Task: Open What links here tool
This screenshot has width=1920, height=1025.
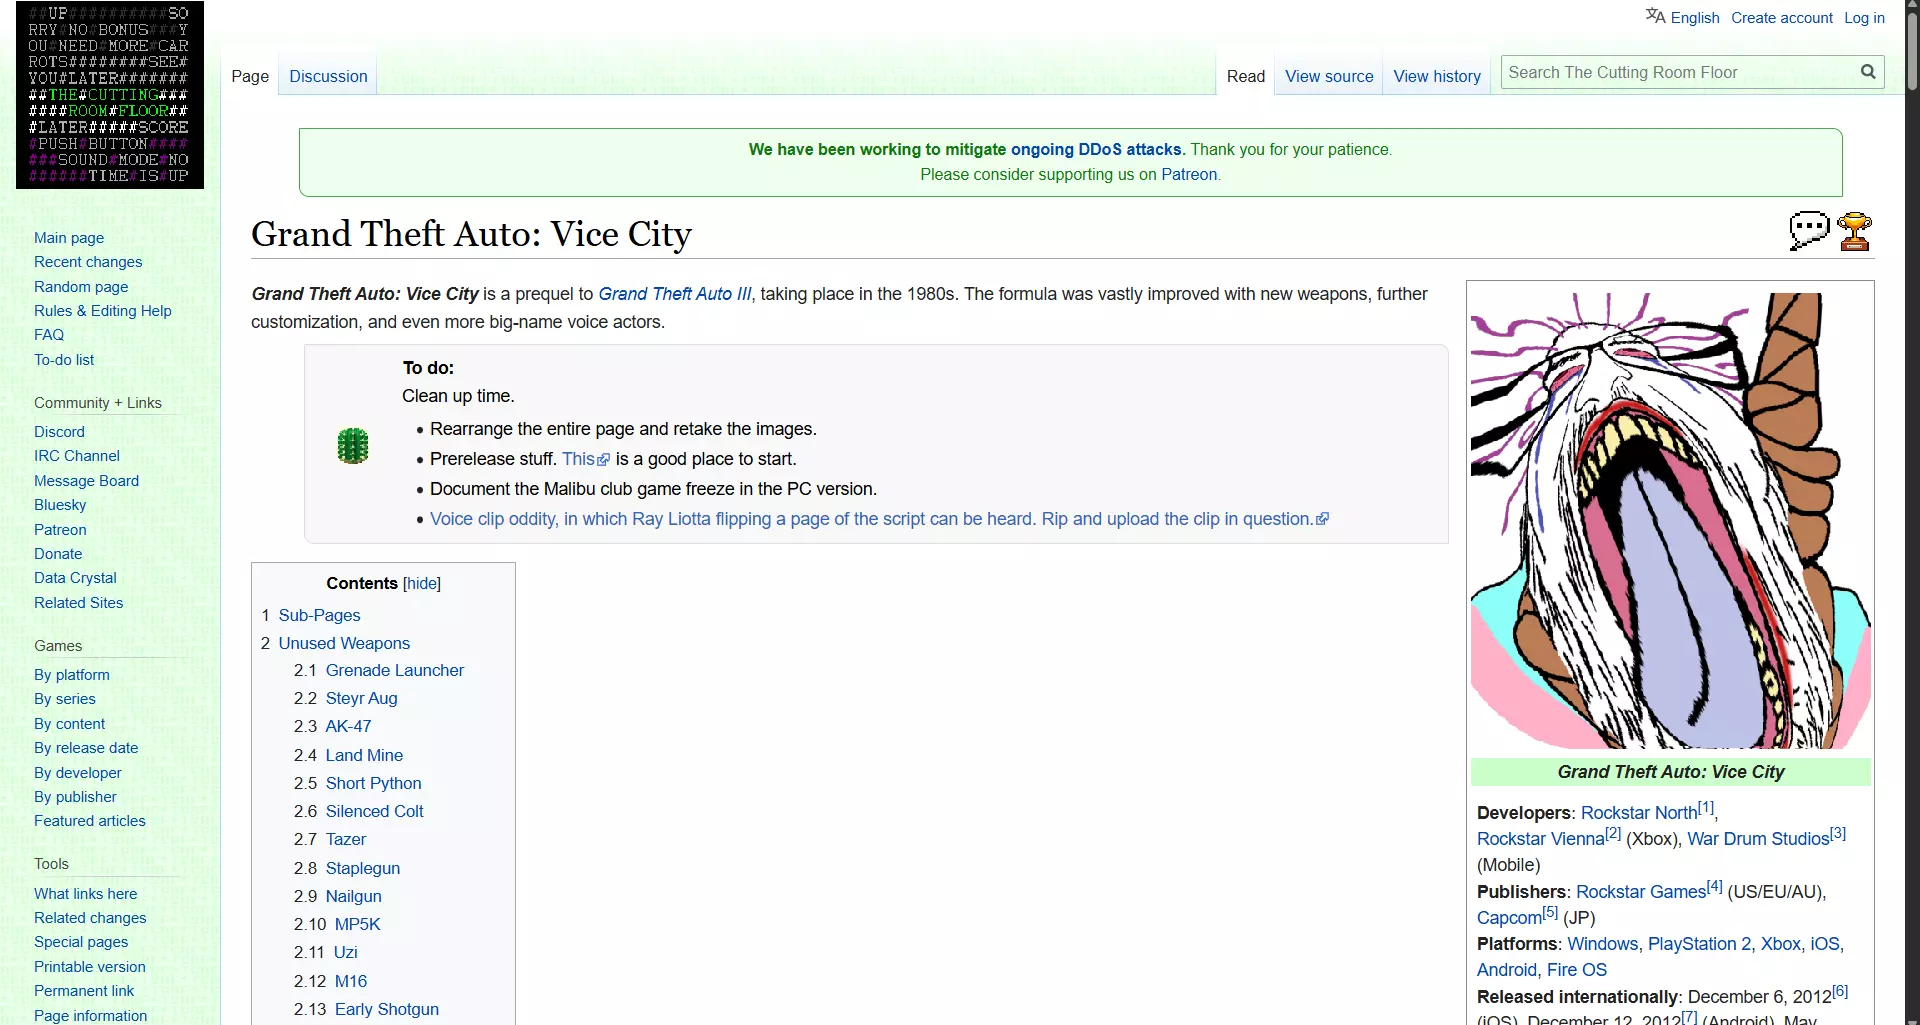Action: (86, 894)
